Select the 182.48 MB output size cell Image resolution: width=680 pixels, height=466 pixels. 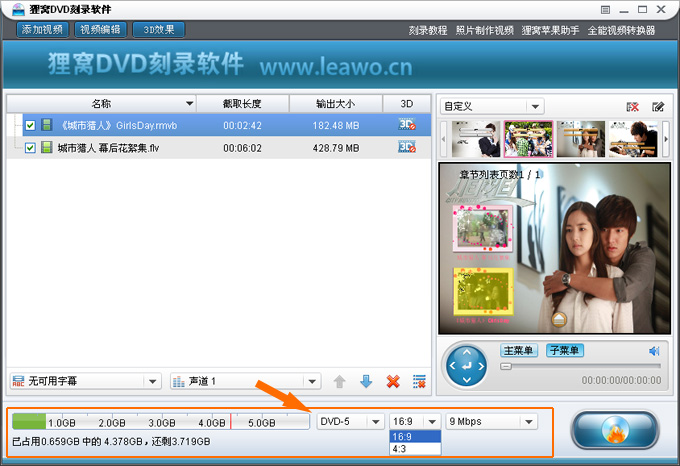pyautogui.click(x=336, y=126)
